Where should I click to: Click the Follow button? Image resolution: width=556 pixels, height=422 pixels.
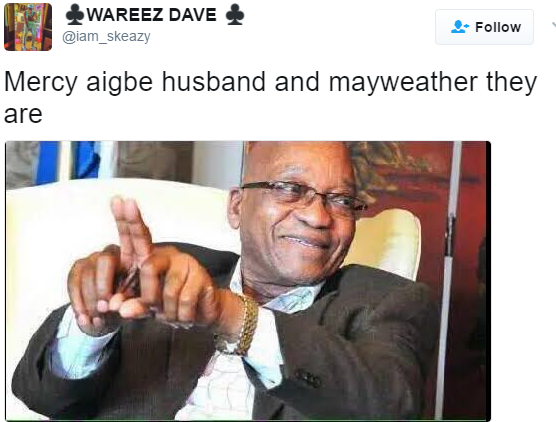[484, 27]
